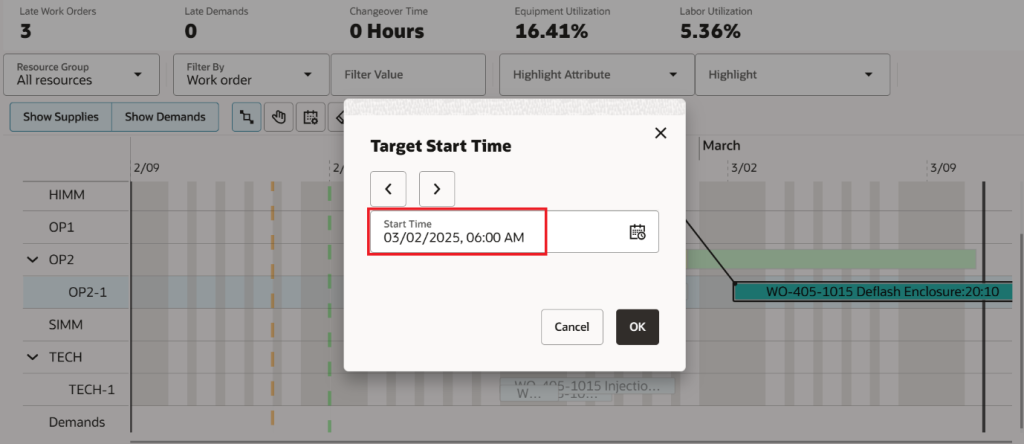Toggle Show Demands
Viewport: 1024px width, 444px height.
[165, 117]
